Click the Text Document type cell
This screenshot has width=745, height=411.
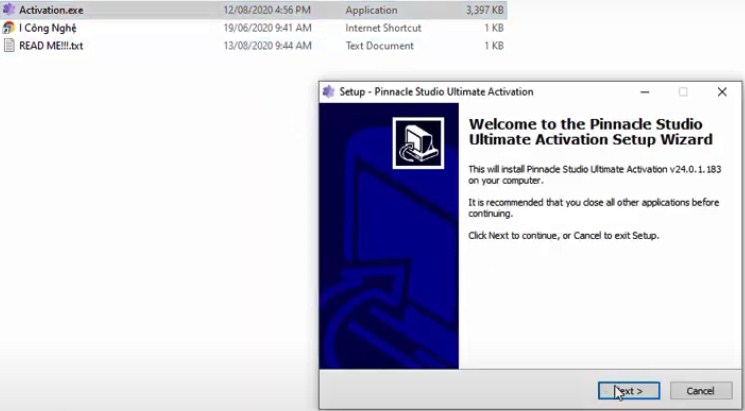point(379,46)
